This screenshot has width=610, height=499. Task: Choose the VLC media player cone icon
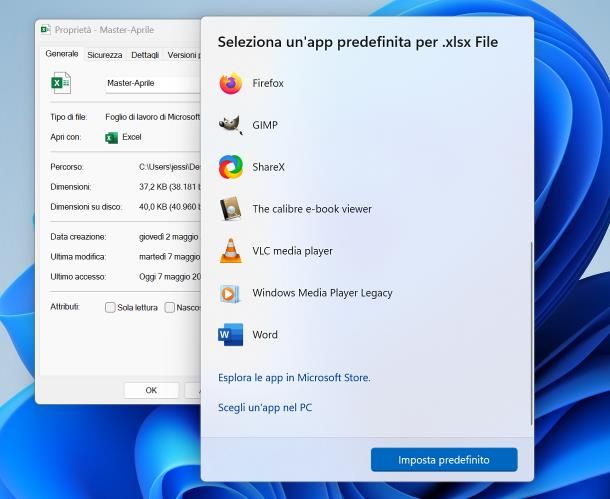(x=231, y=251)
